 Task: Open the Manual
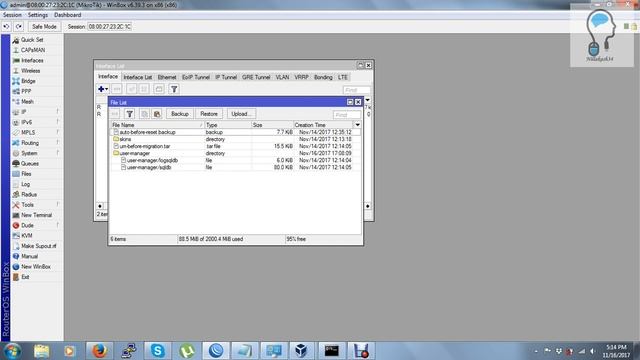[x=29, y=256]
